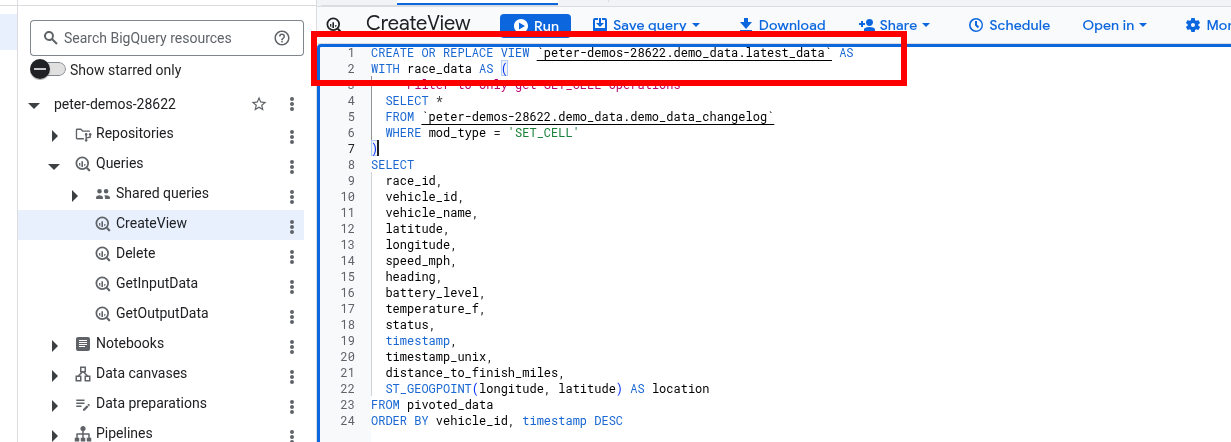This screenshot has height=442, width=1231.
Task: Expand the Data canvases node
Action: [55, 374]
